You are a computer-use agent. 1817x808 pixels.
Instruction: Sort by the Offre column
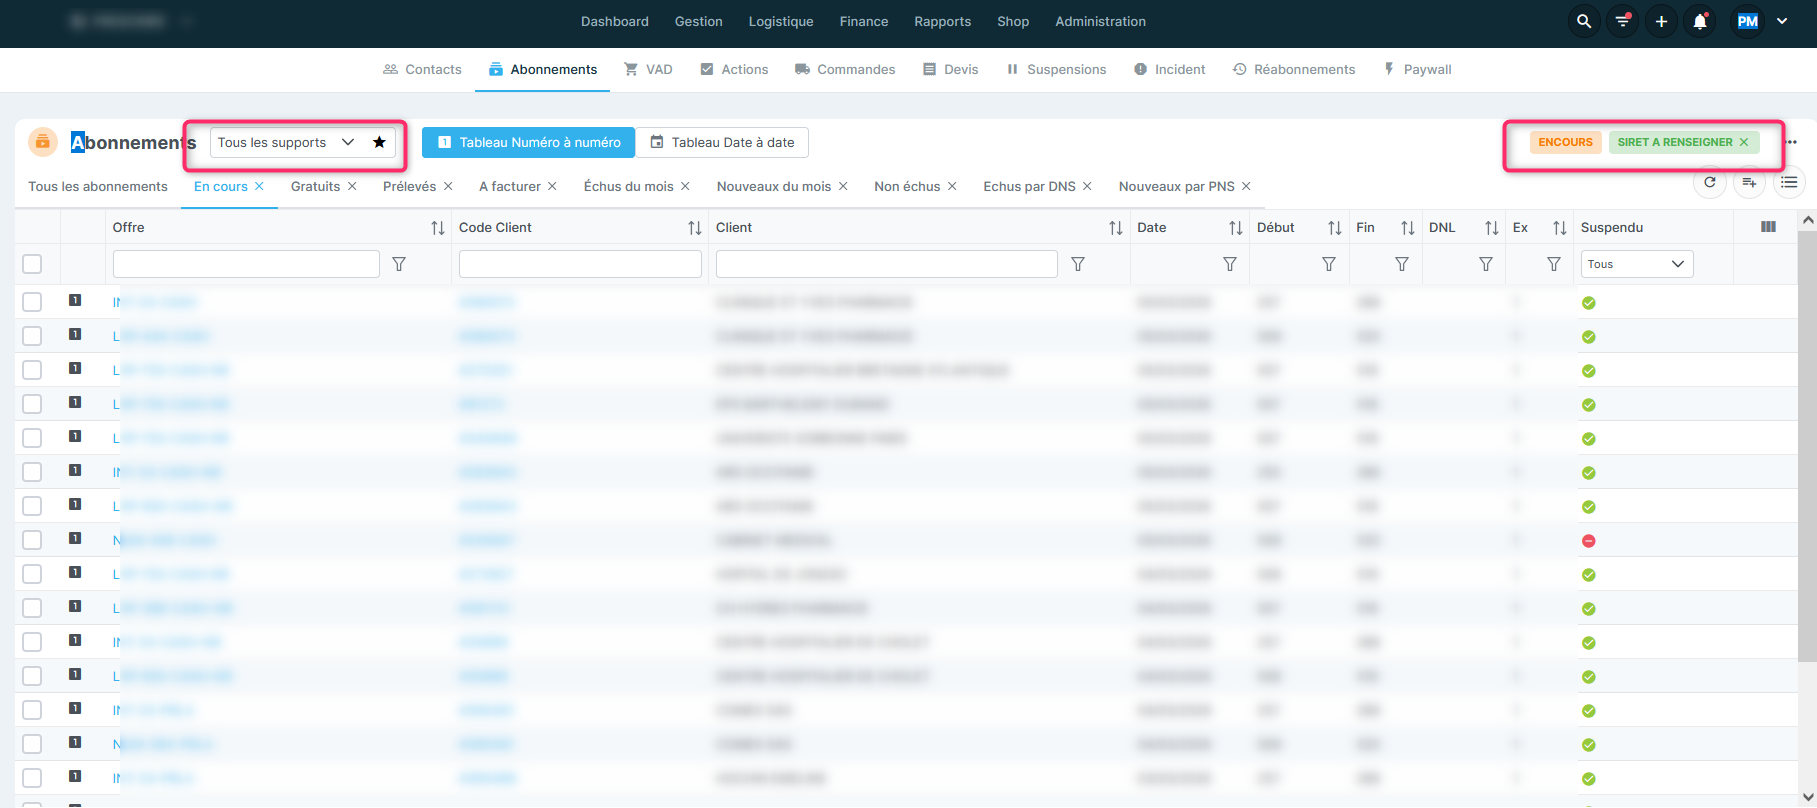point(437,228)
